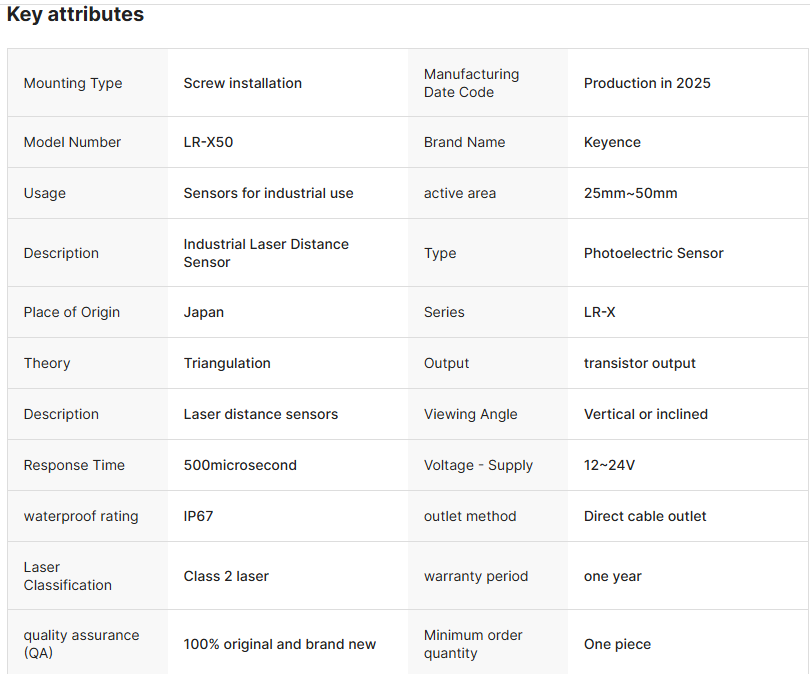810x674 pixels.
Task: Select the 100% original and brand new text
Action: click(x=280, y=644)
